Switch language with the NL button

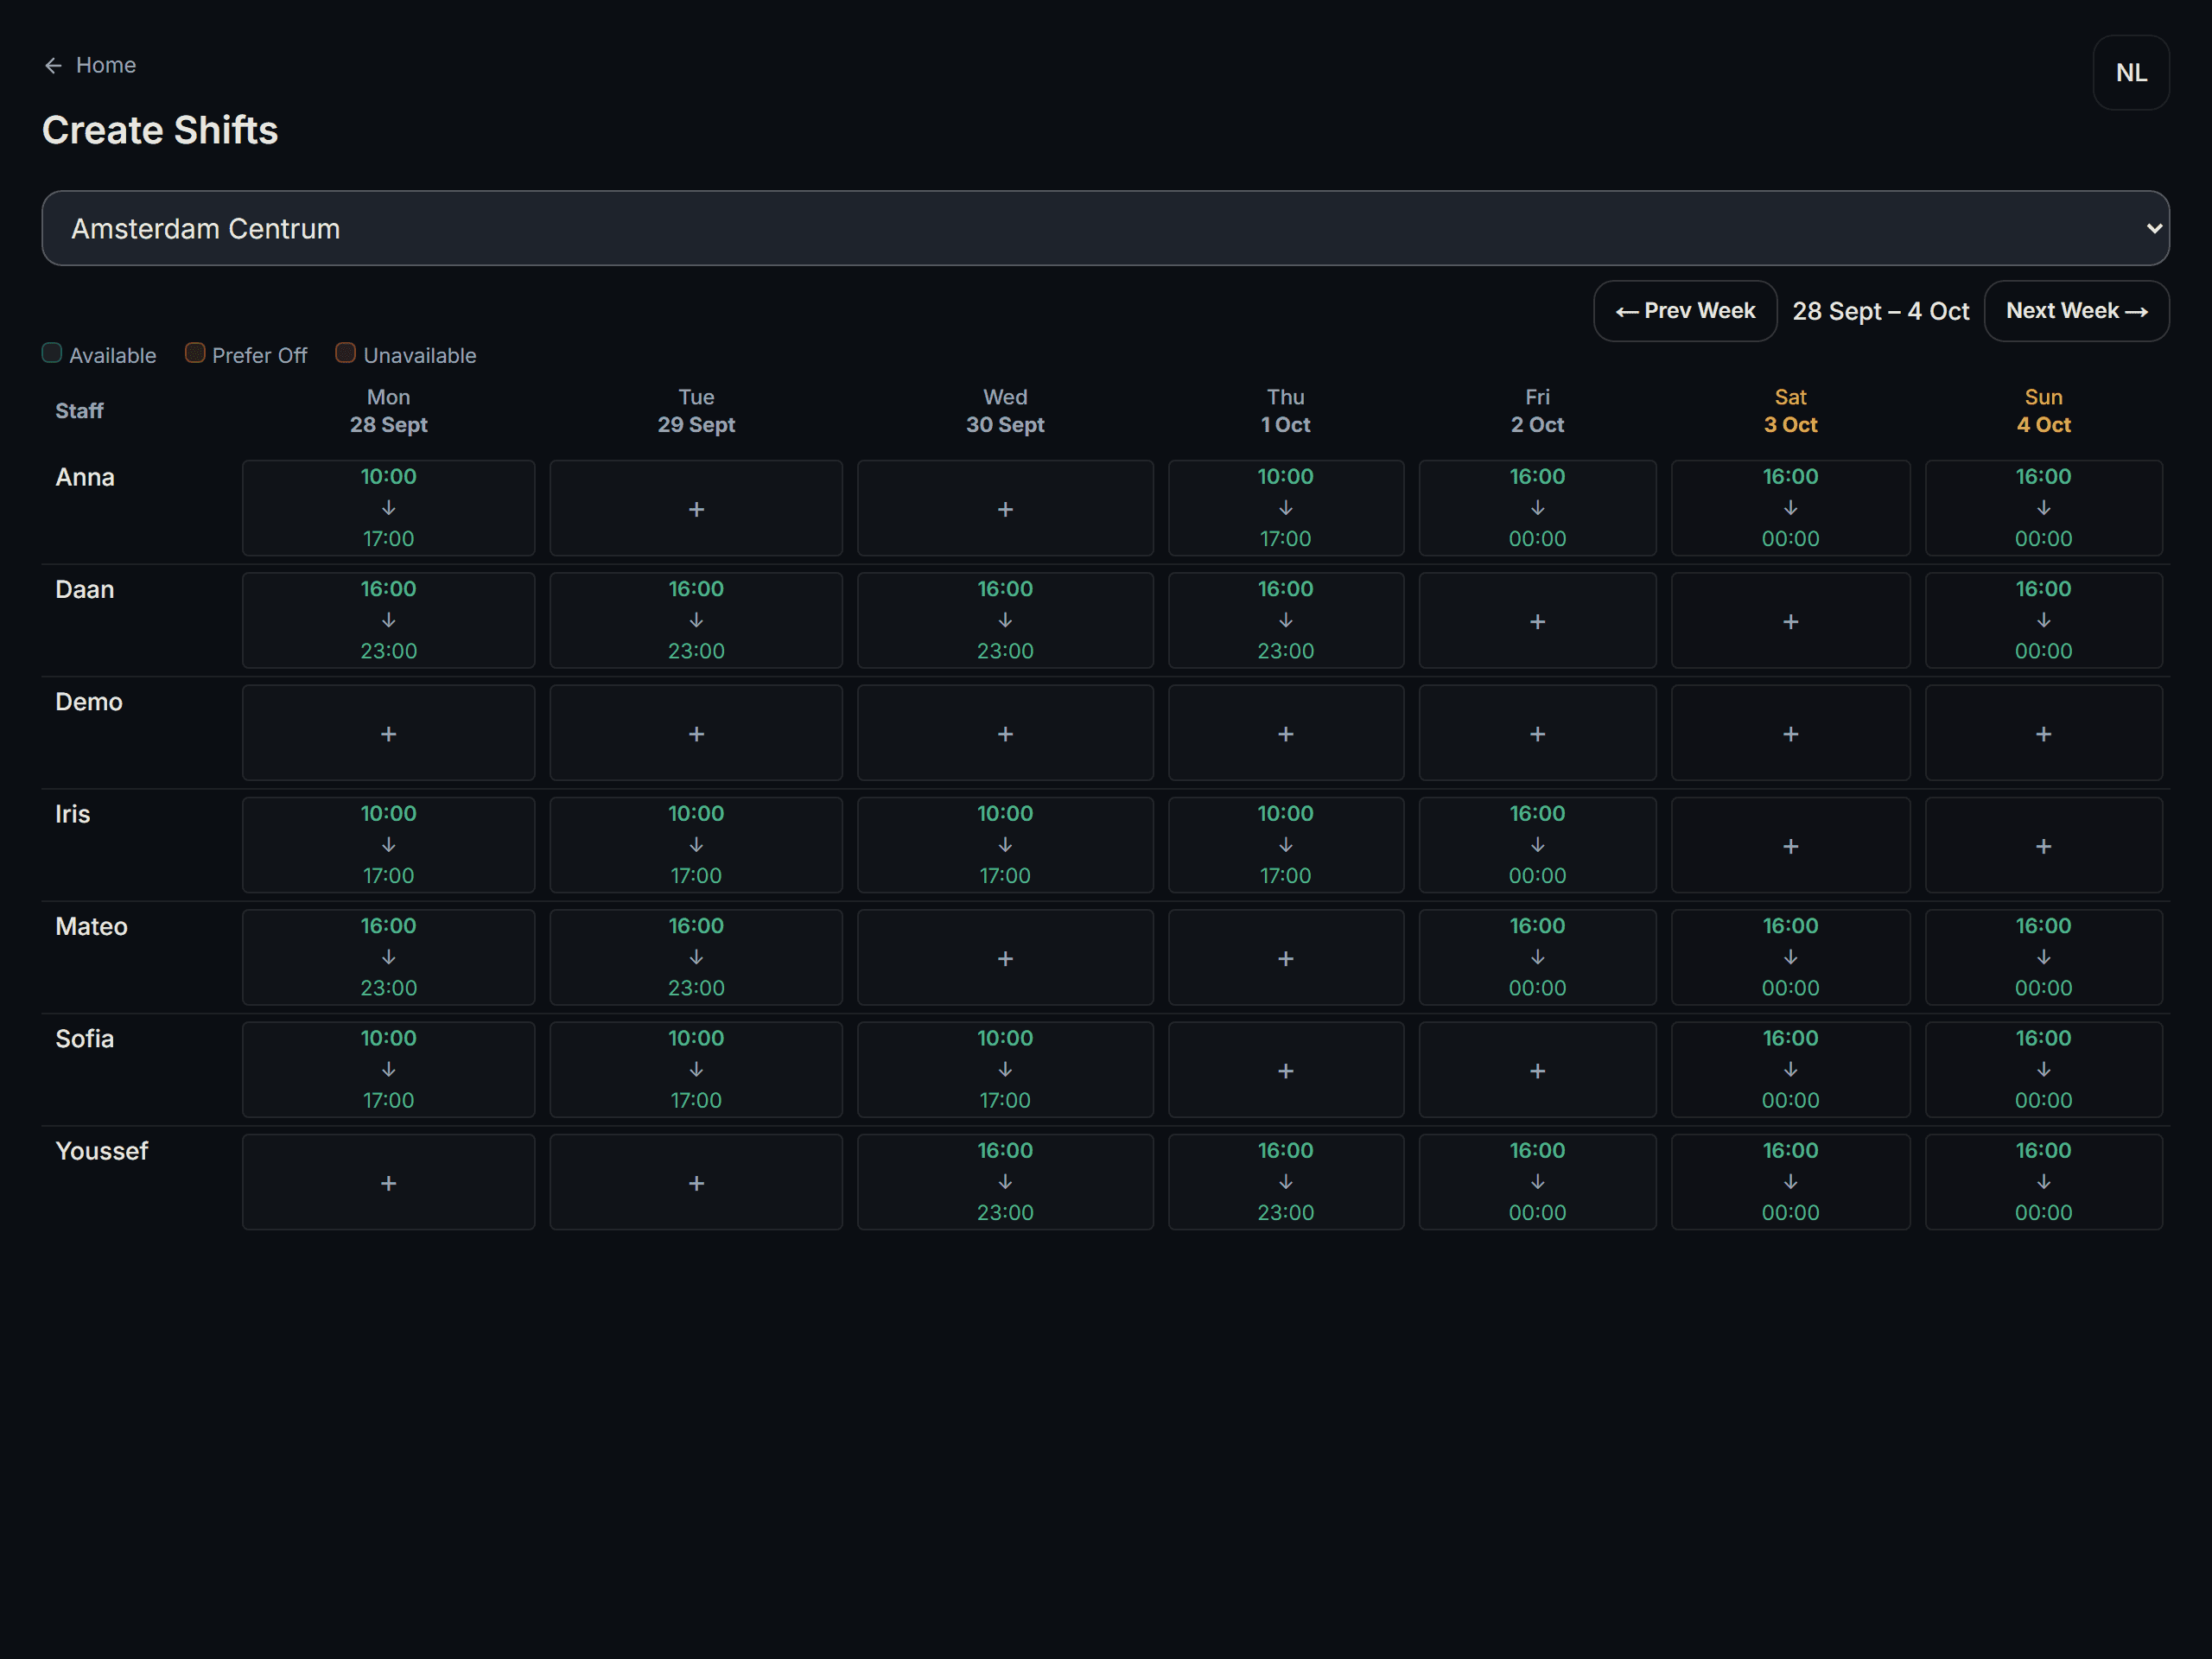tap(2131, 73)
